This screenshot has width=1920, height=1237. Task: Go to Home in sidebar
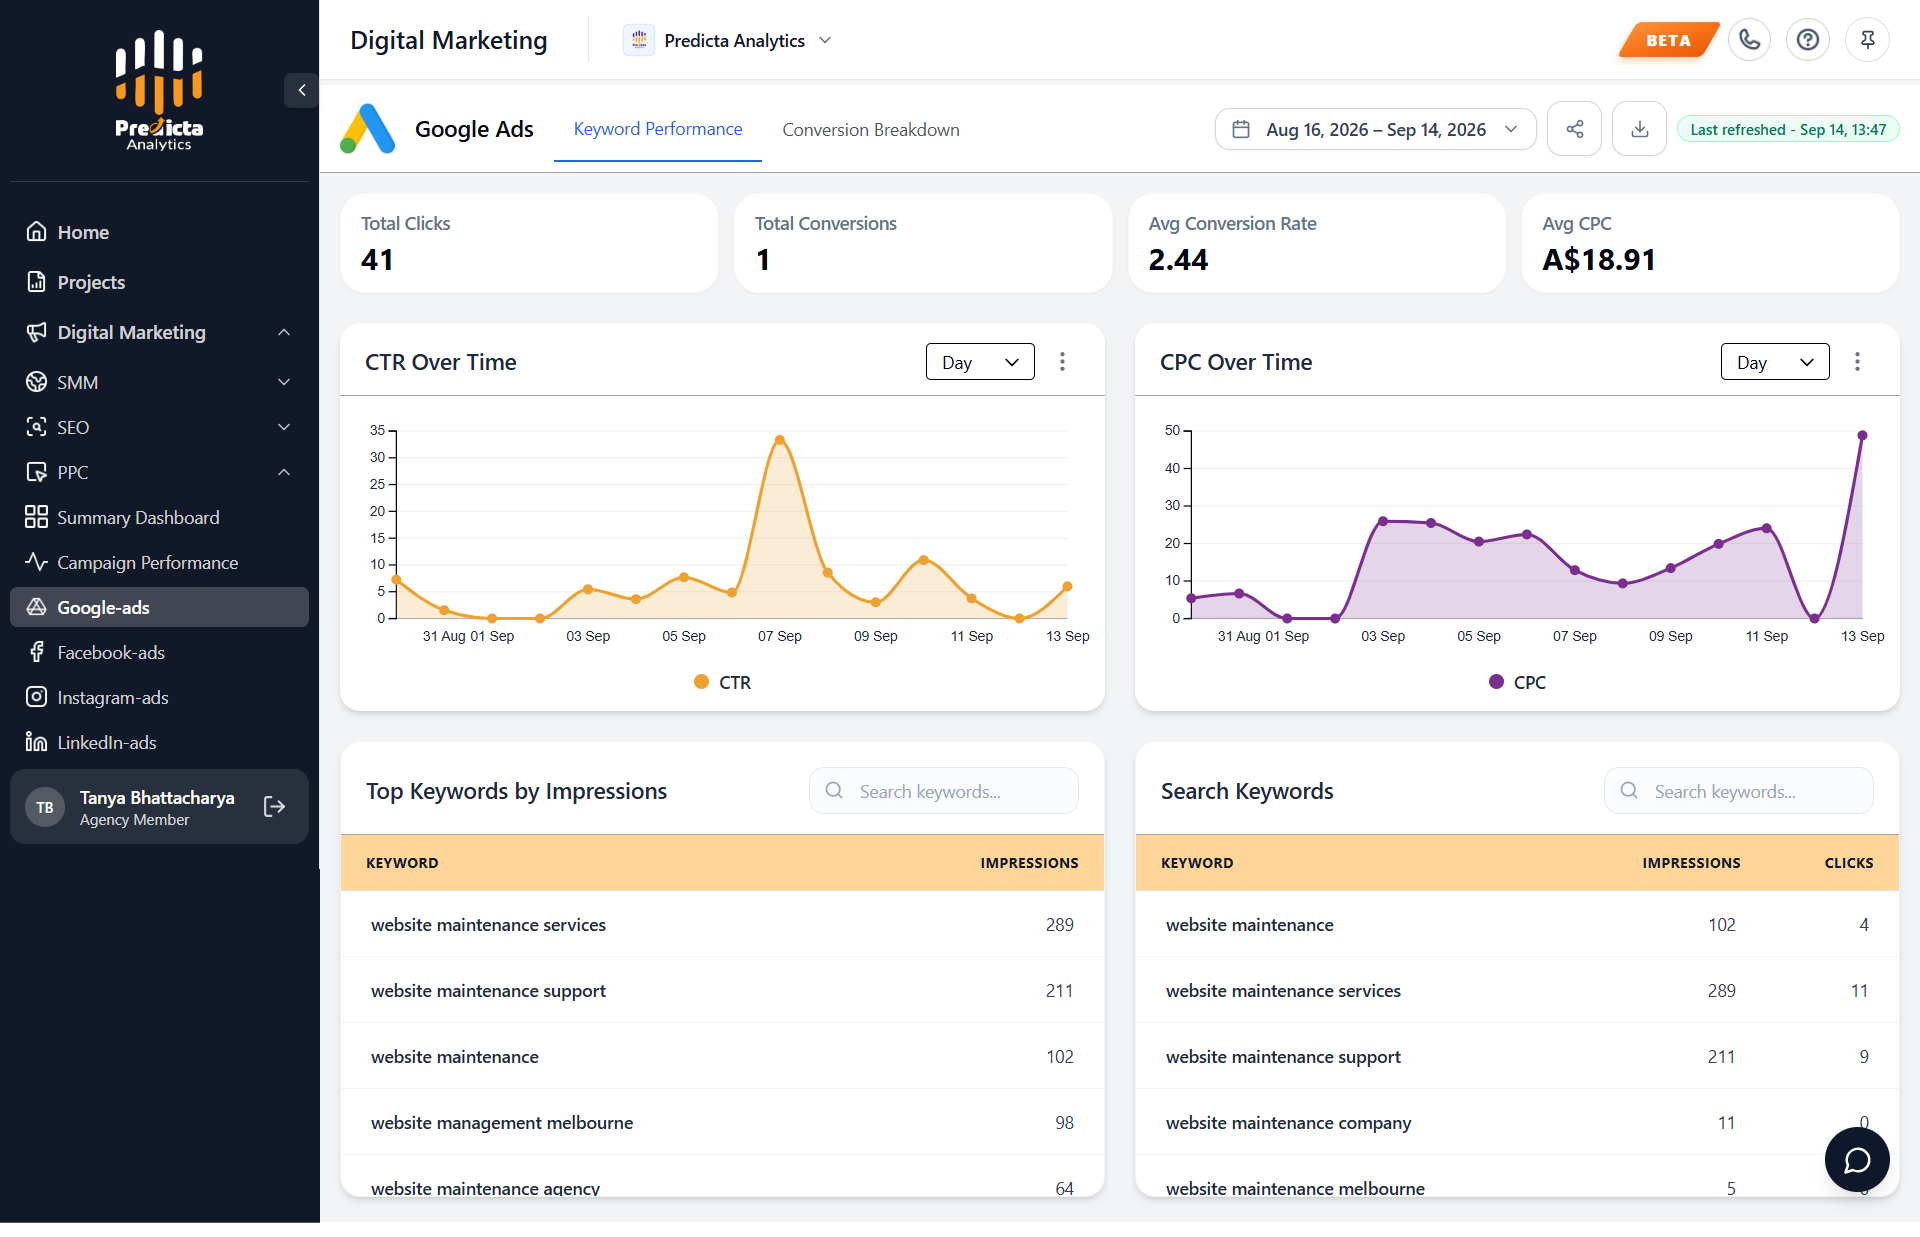[160, 232]
